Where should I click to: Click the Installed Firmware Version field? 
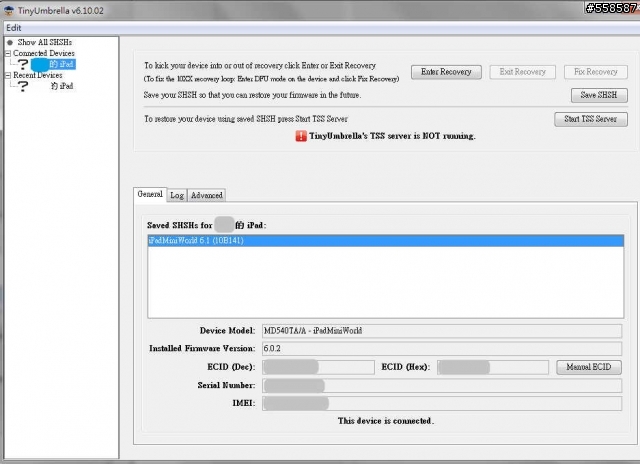coord(442,349)
